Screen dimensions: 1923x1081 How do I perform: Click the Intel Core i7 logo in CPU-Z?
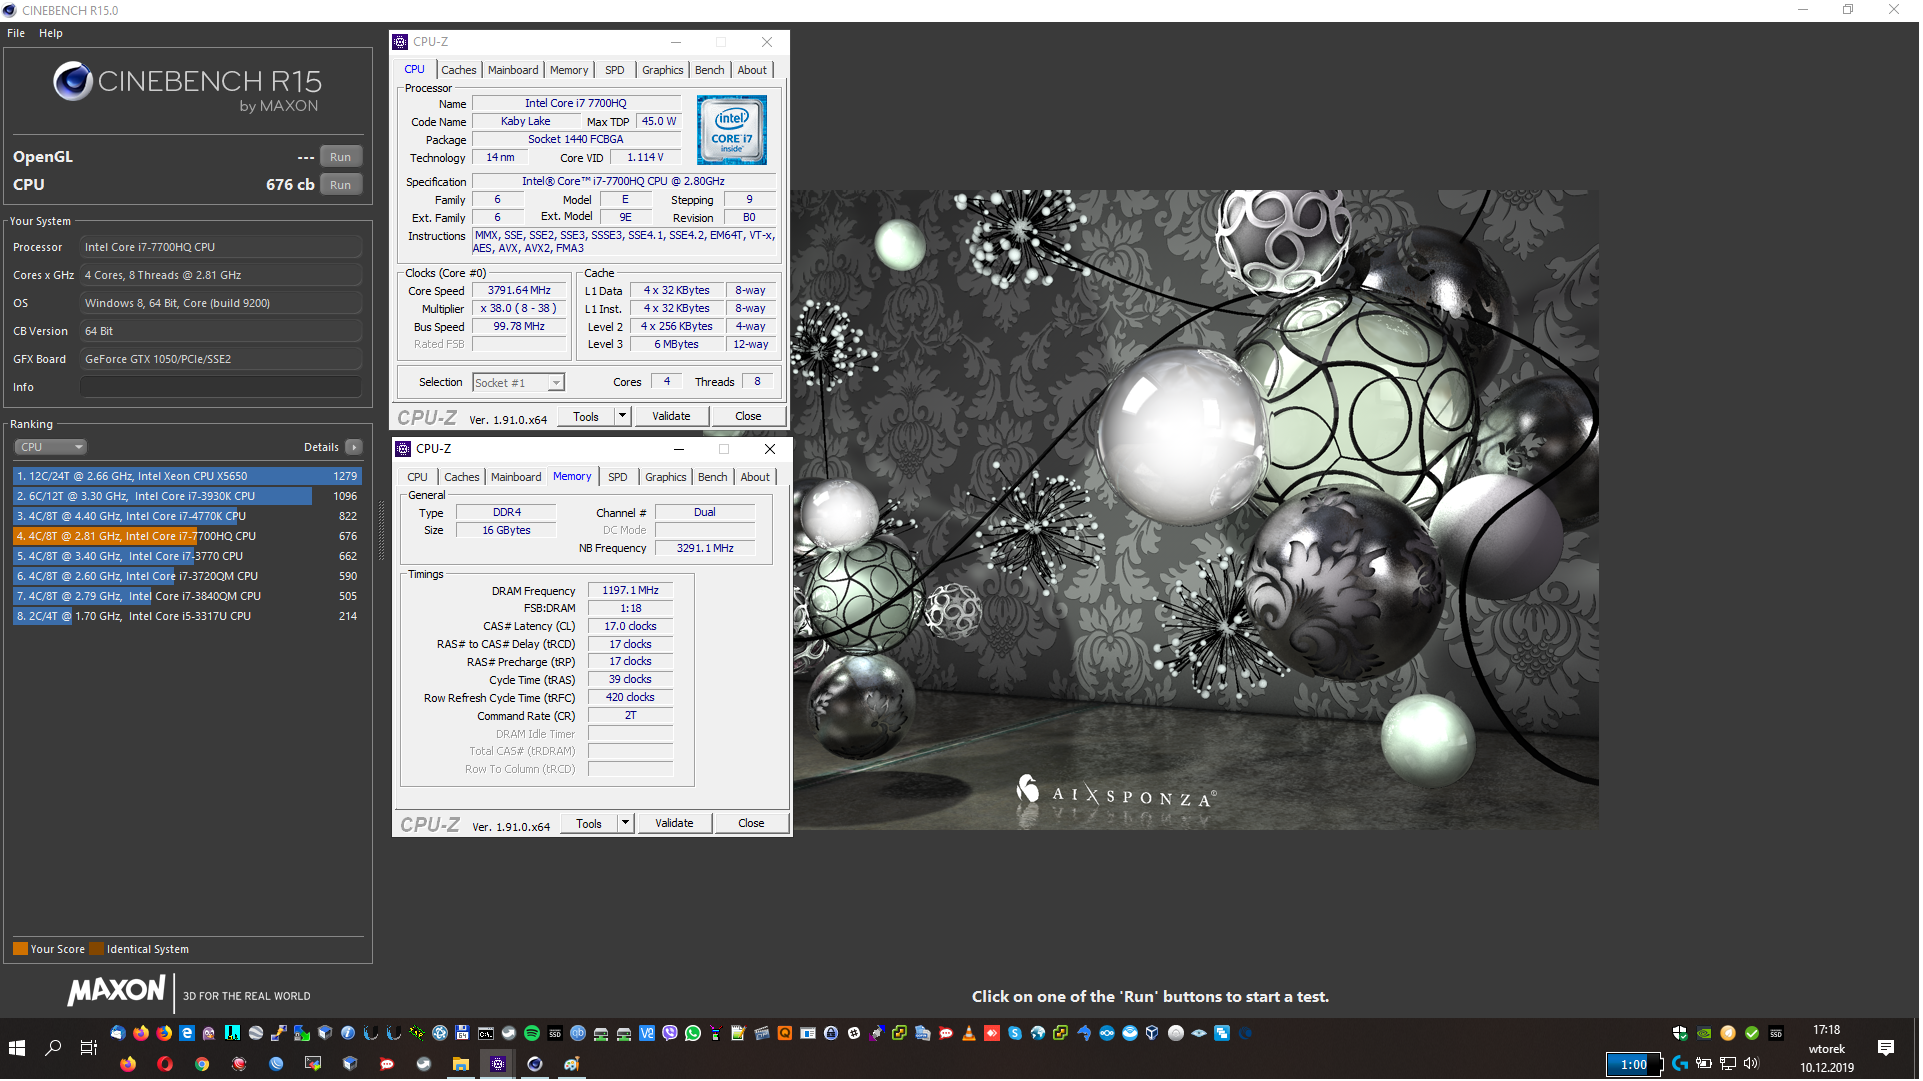click(x=733, y=131)
